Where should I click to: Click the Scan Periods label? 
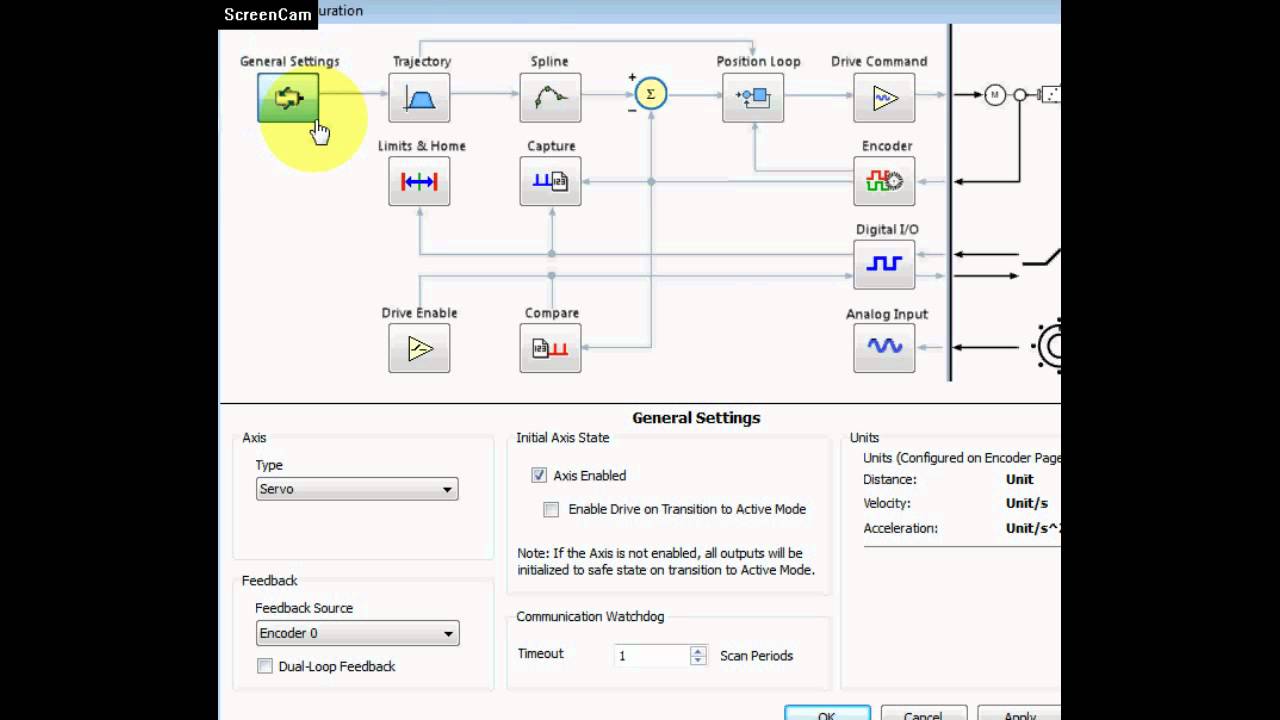756,656
